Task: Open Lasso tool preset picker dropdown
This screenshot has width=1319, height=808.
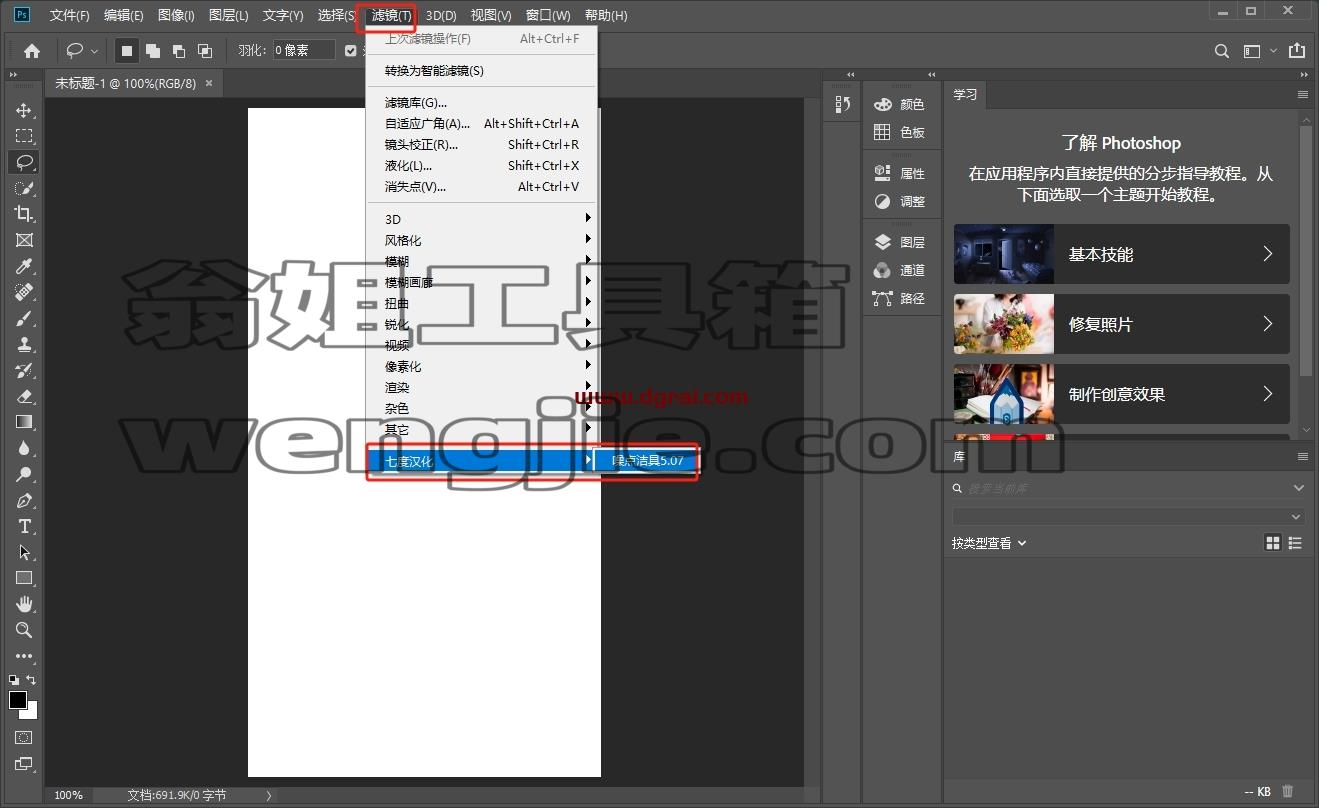Action: click(95, 51)
